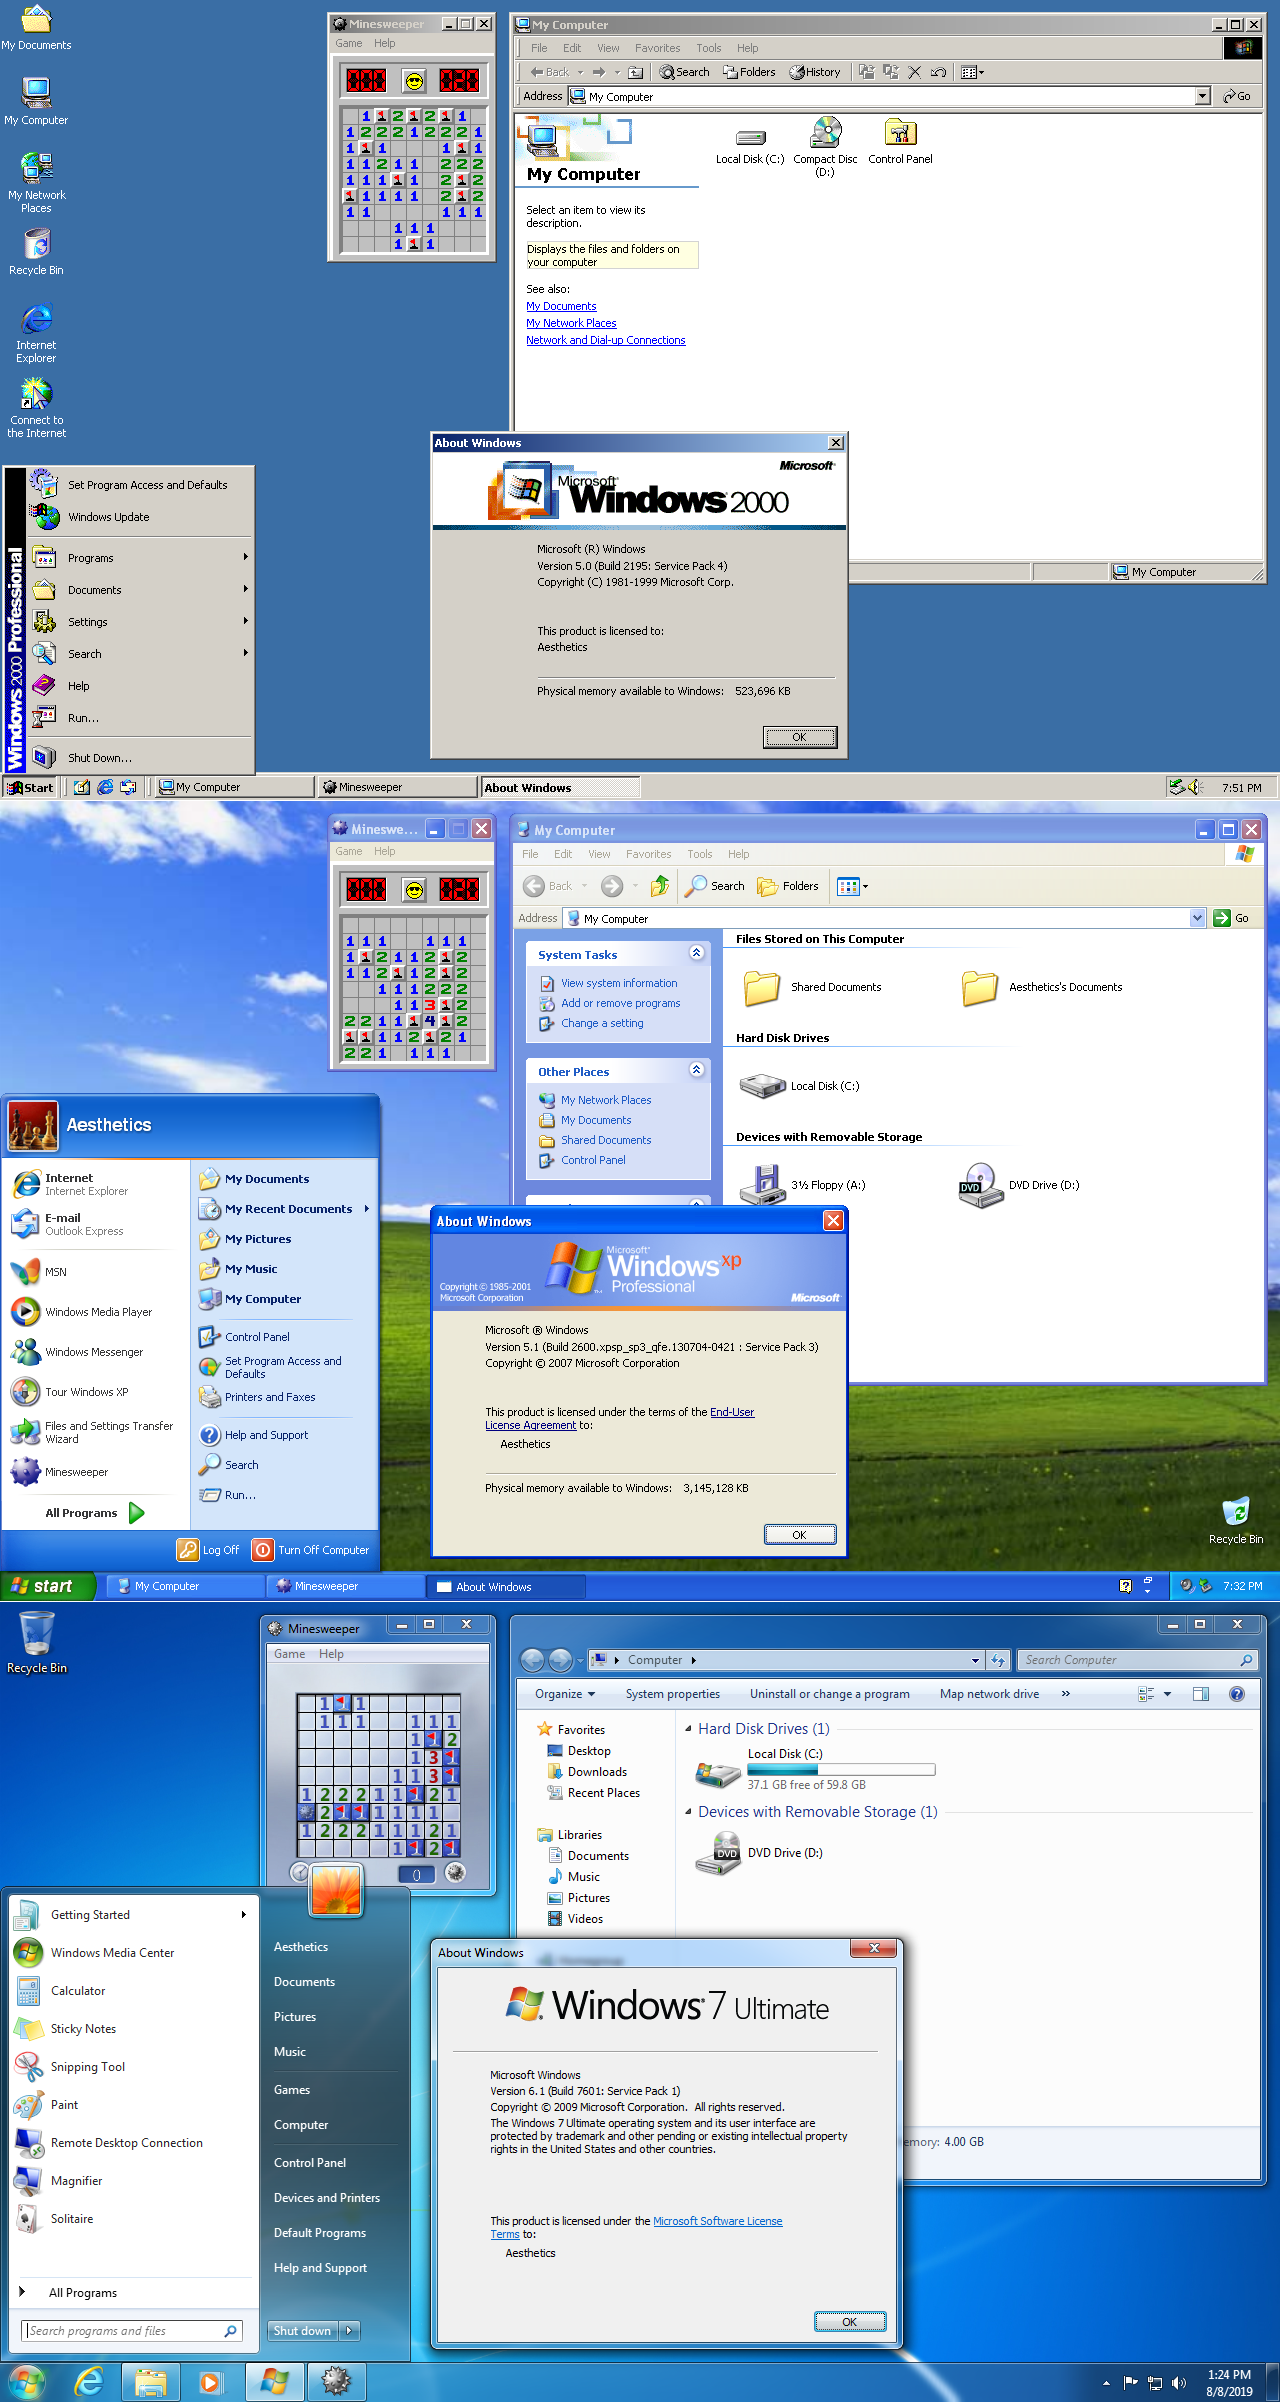Viewport: 1280px width, 2402px height.
Task: Click Local Disk (C:) usage bar in Windows 7
Action: coord(841,1770)
